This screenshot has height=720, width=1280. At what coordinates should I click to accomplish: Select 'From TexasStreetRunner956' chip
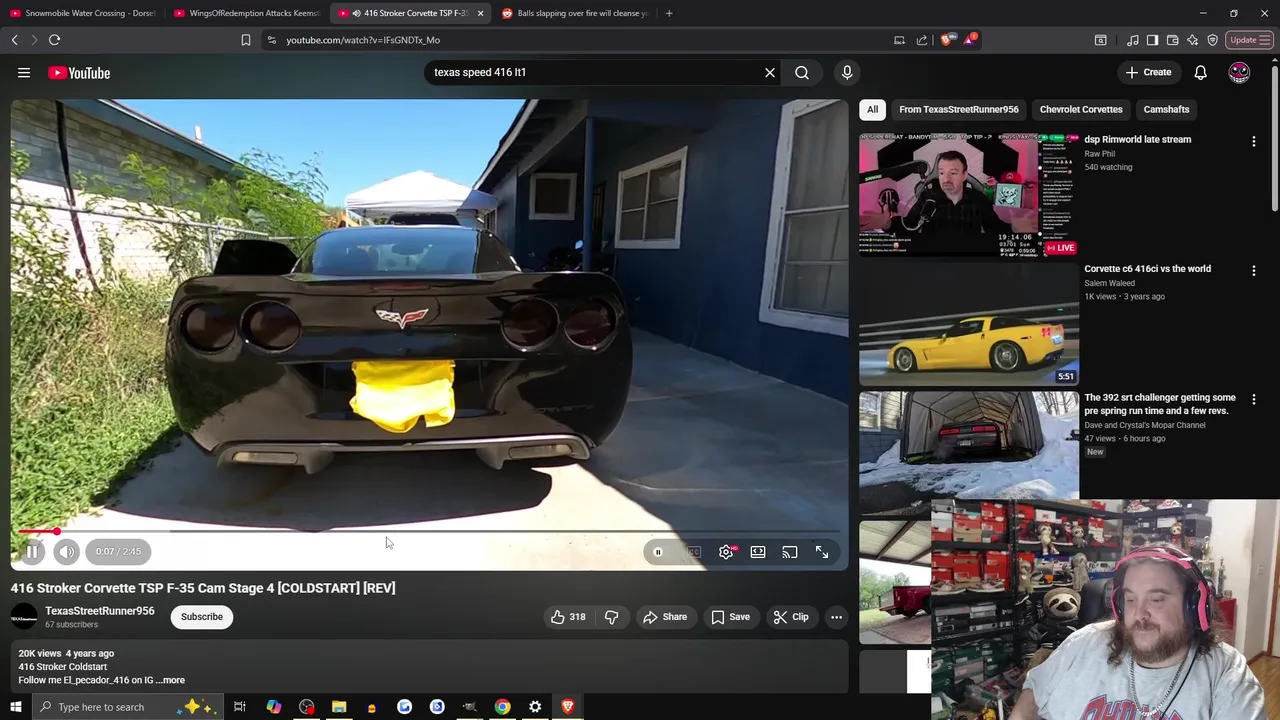click(x=959, y=109)
